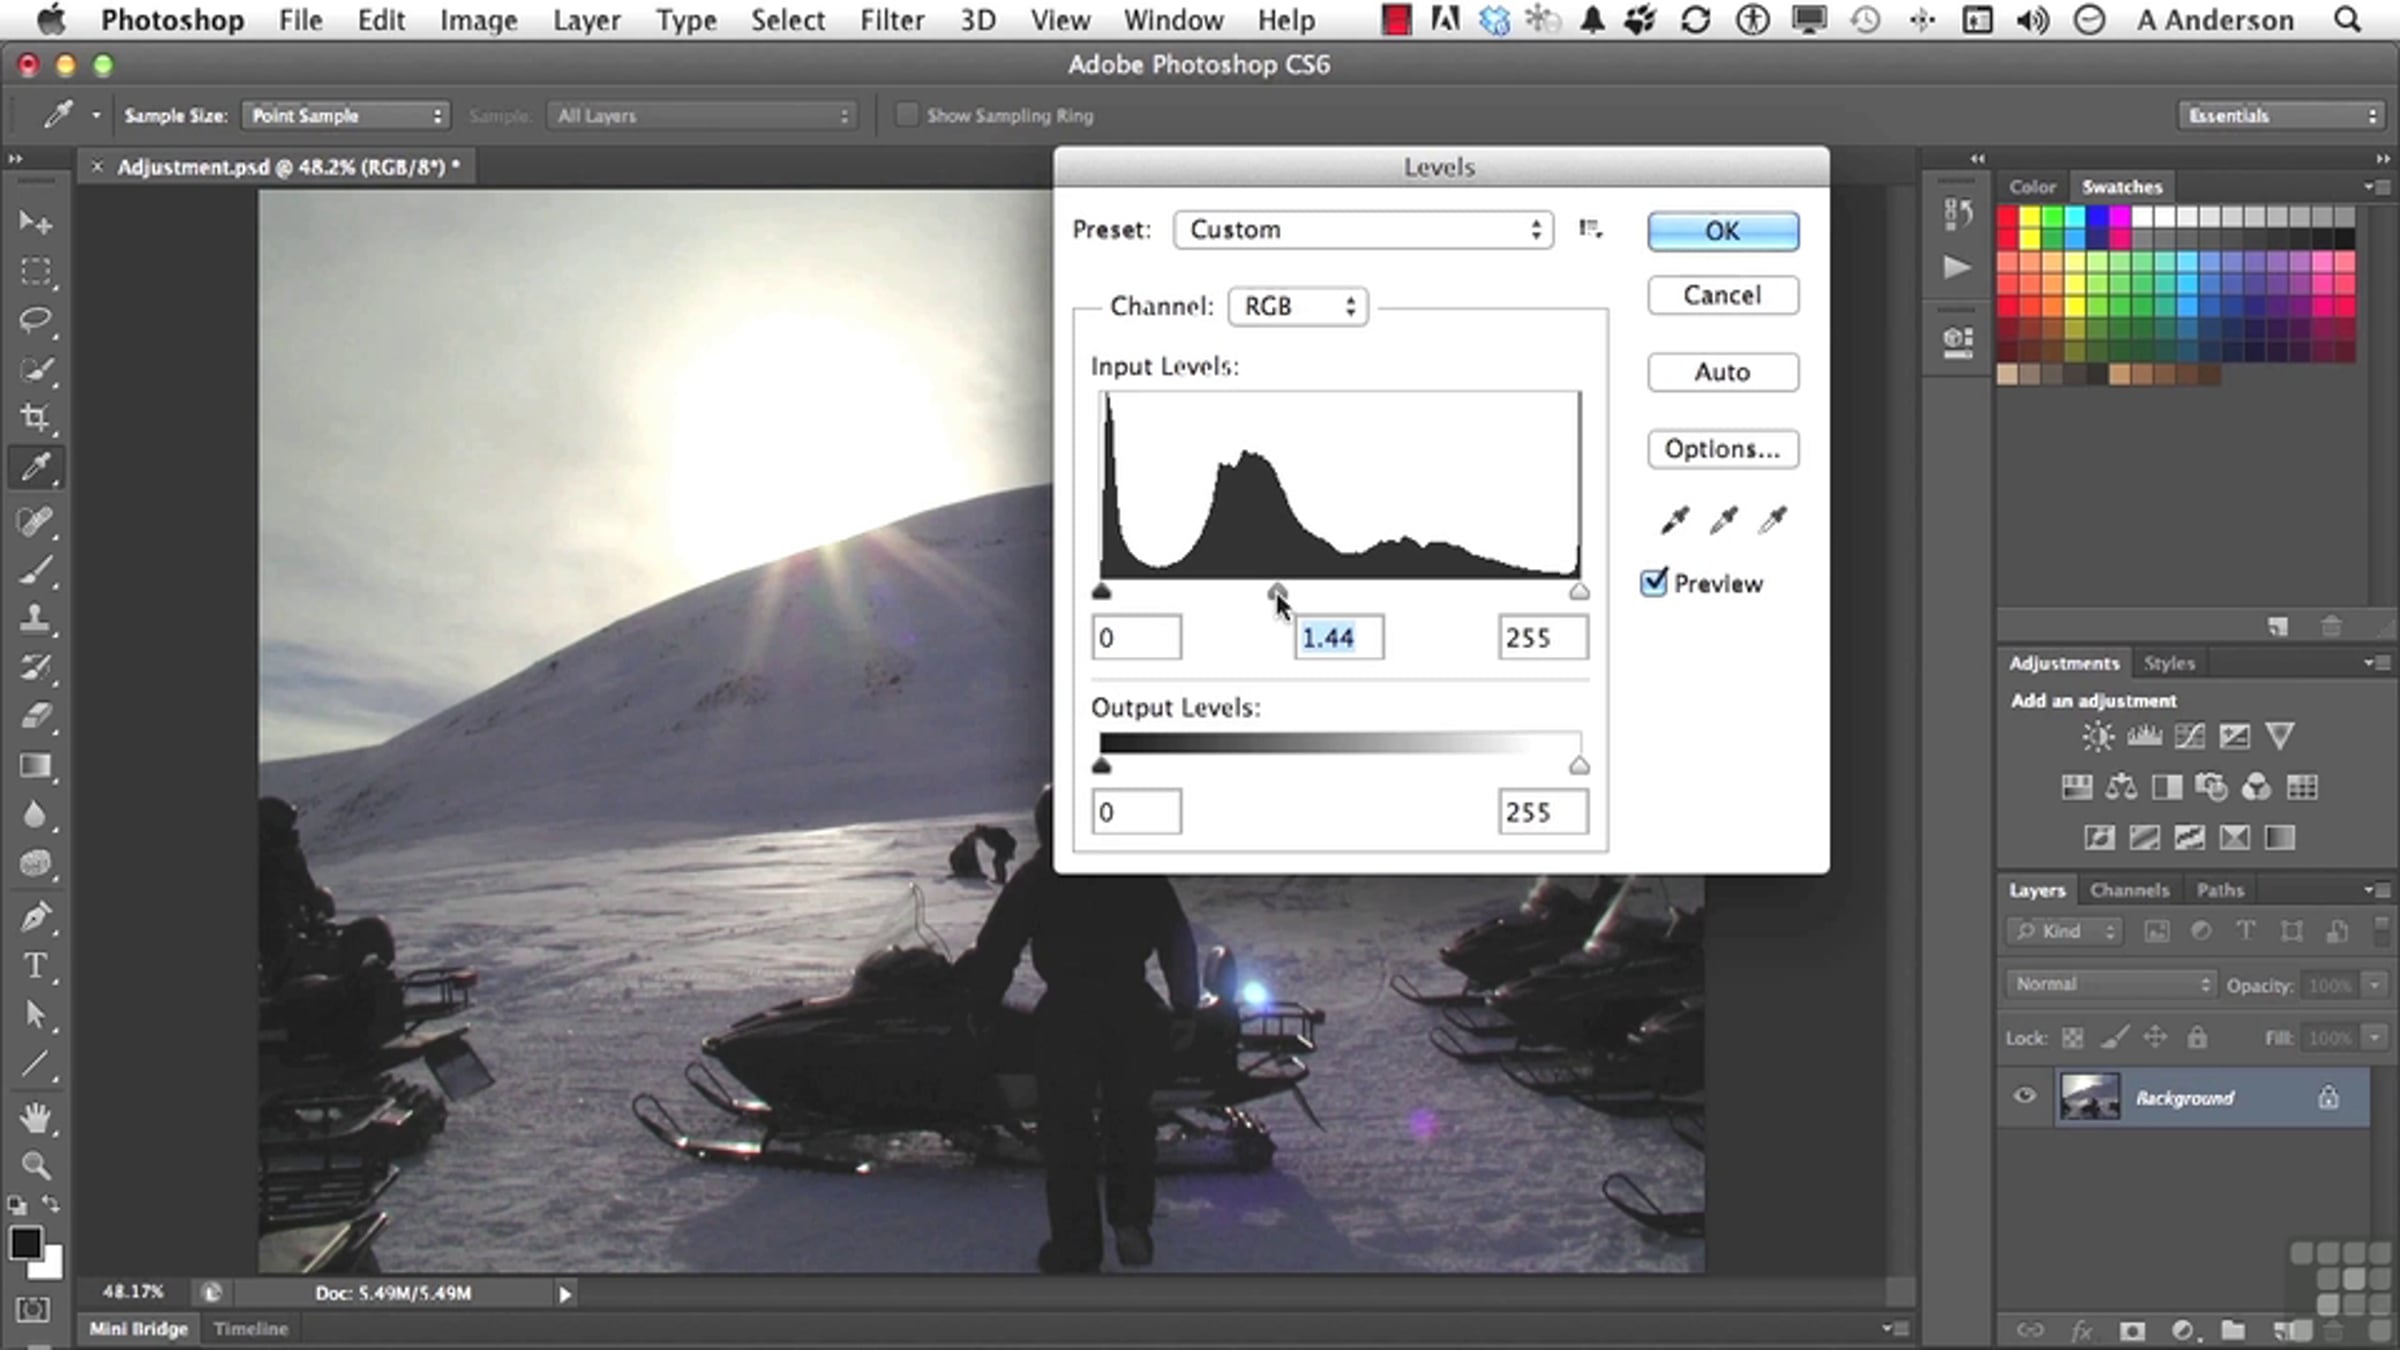Open the Channel RGB dropdown

pyautogui.click(x=1297, y=306)
